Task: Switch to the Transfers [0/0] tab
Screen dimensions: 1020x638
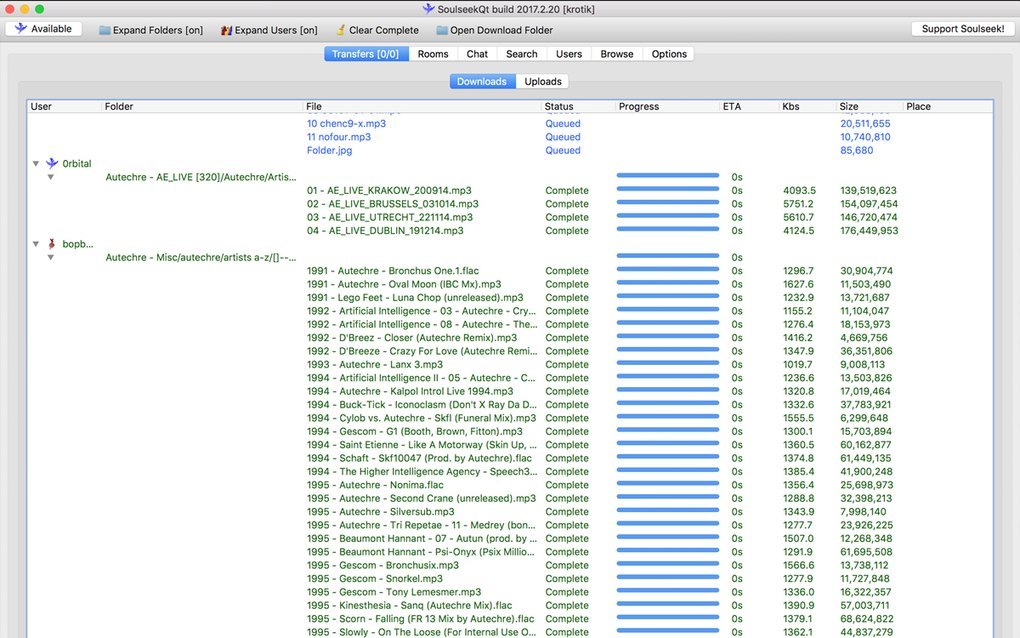Action: coord(366,54)
